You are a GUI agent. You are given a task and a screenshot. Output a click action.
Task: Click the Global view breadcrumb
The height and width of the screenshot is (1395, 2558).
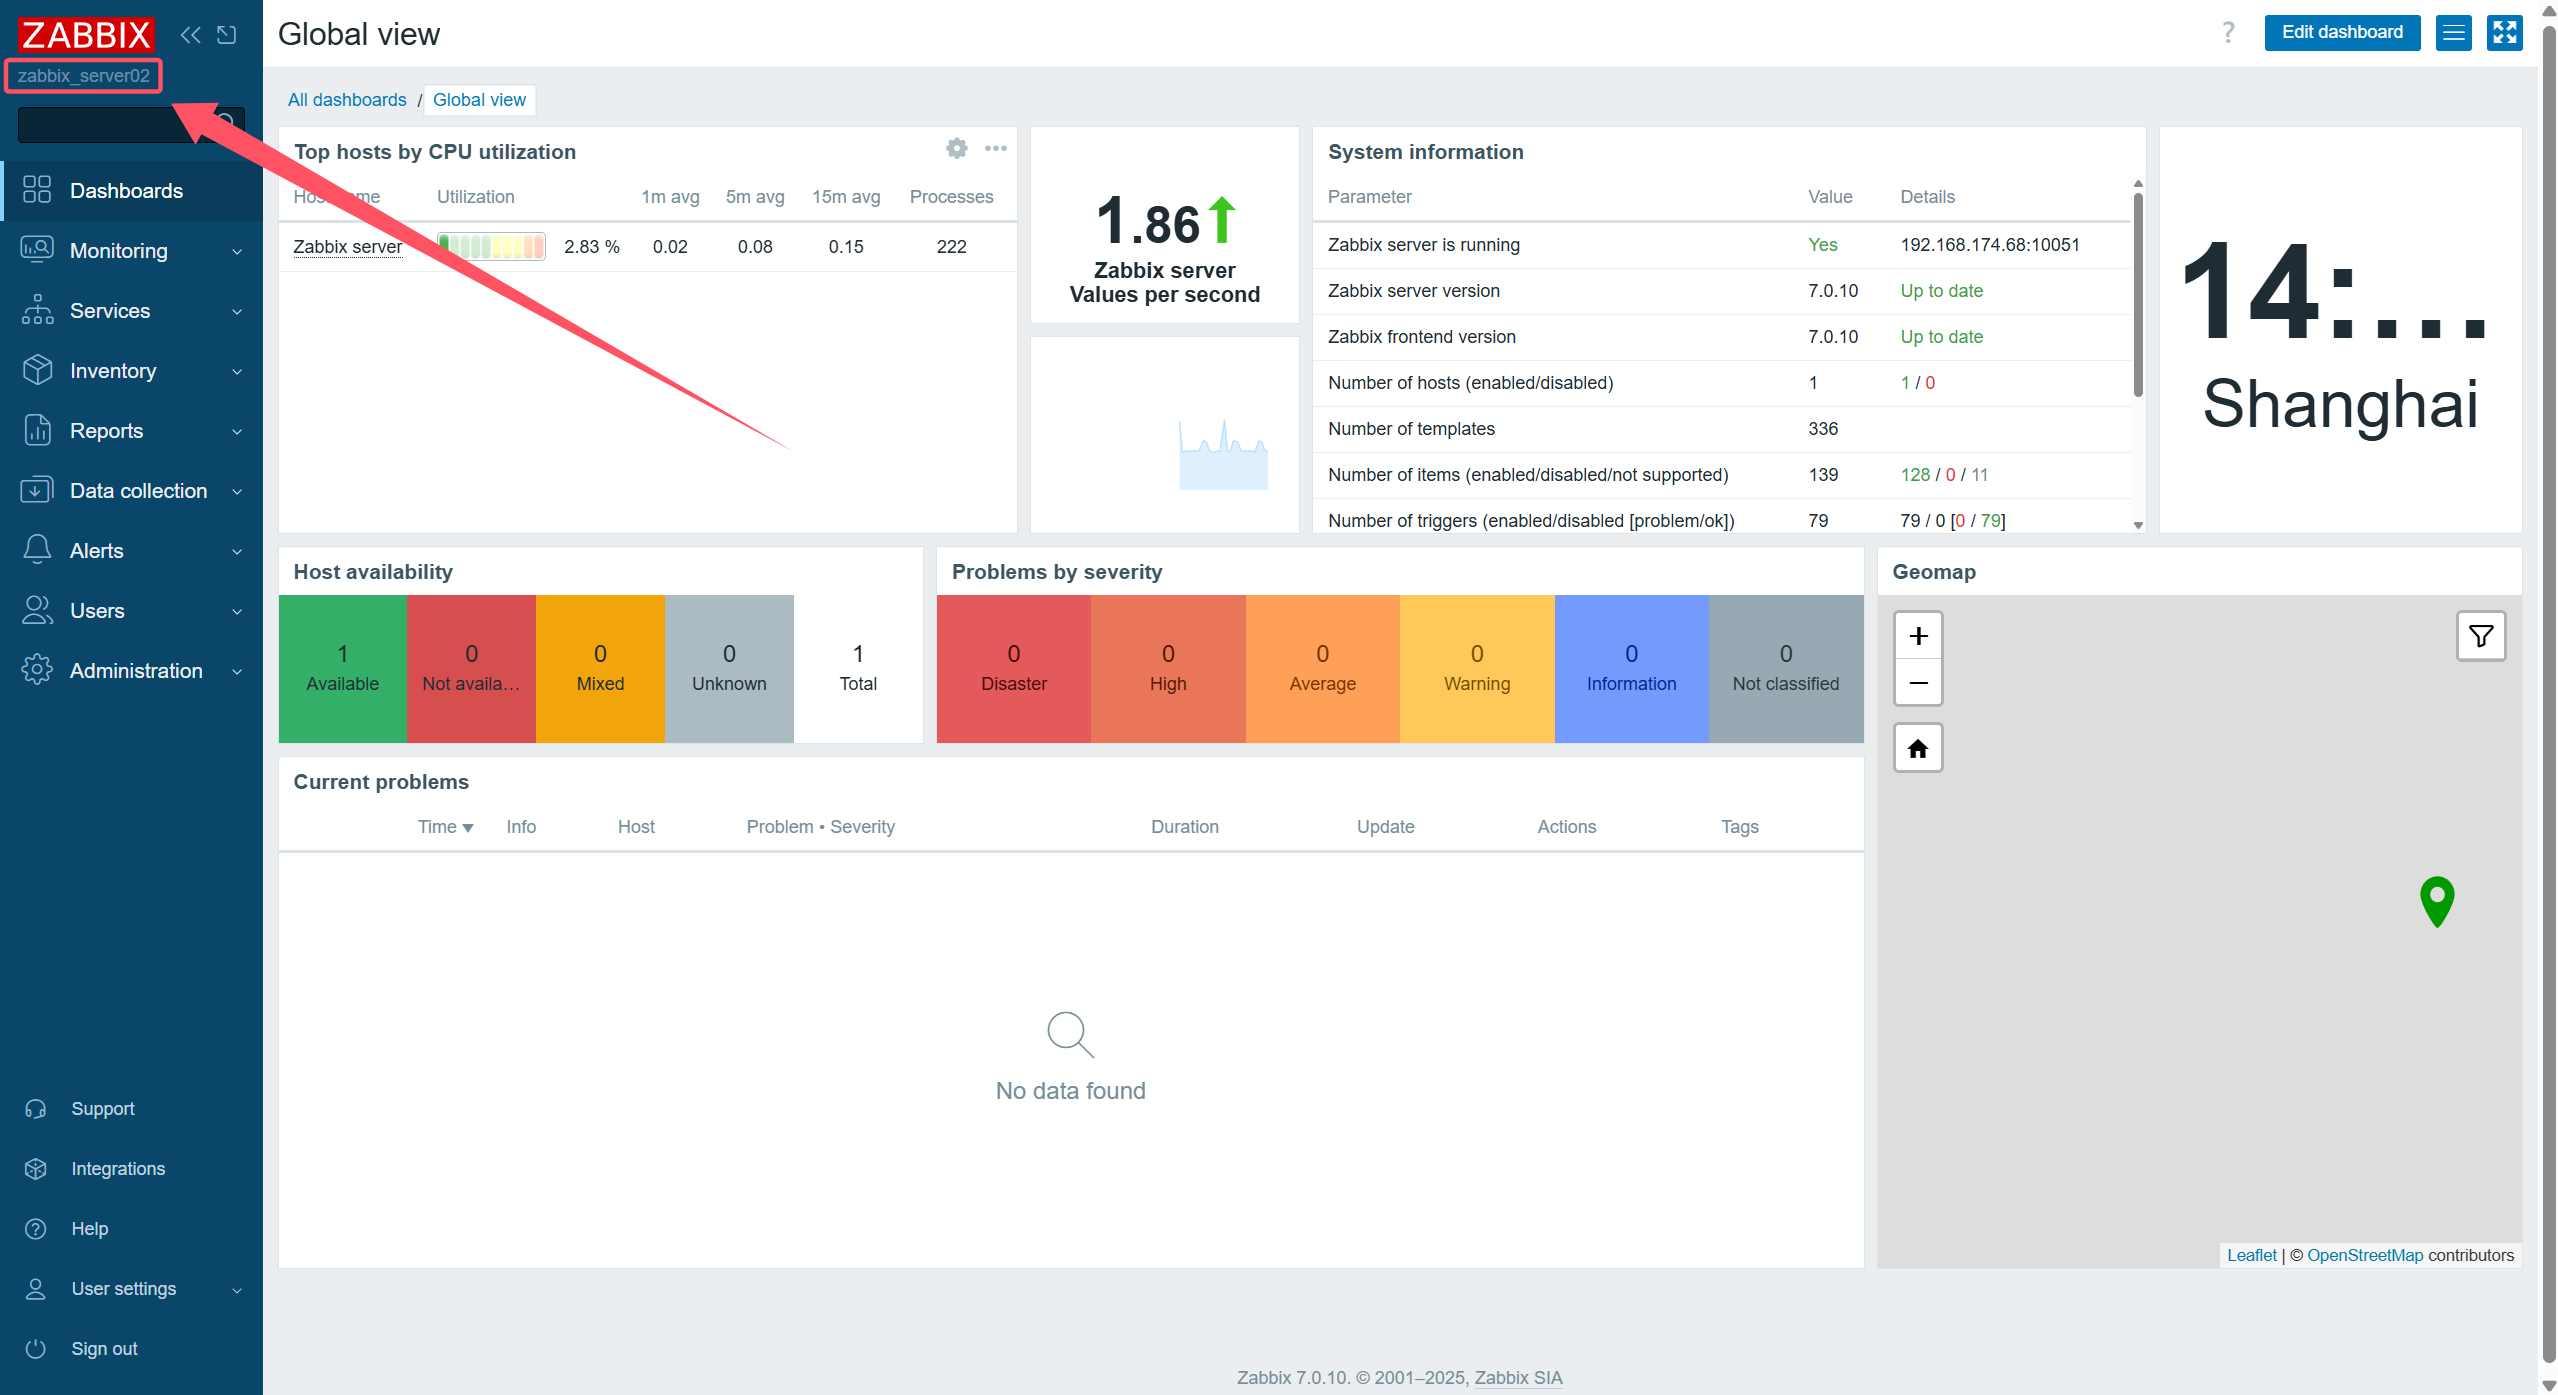[479, 100]
